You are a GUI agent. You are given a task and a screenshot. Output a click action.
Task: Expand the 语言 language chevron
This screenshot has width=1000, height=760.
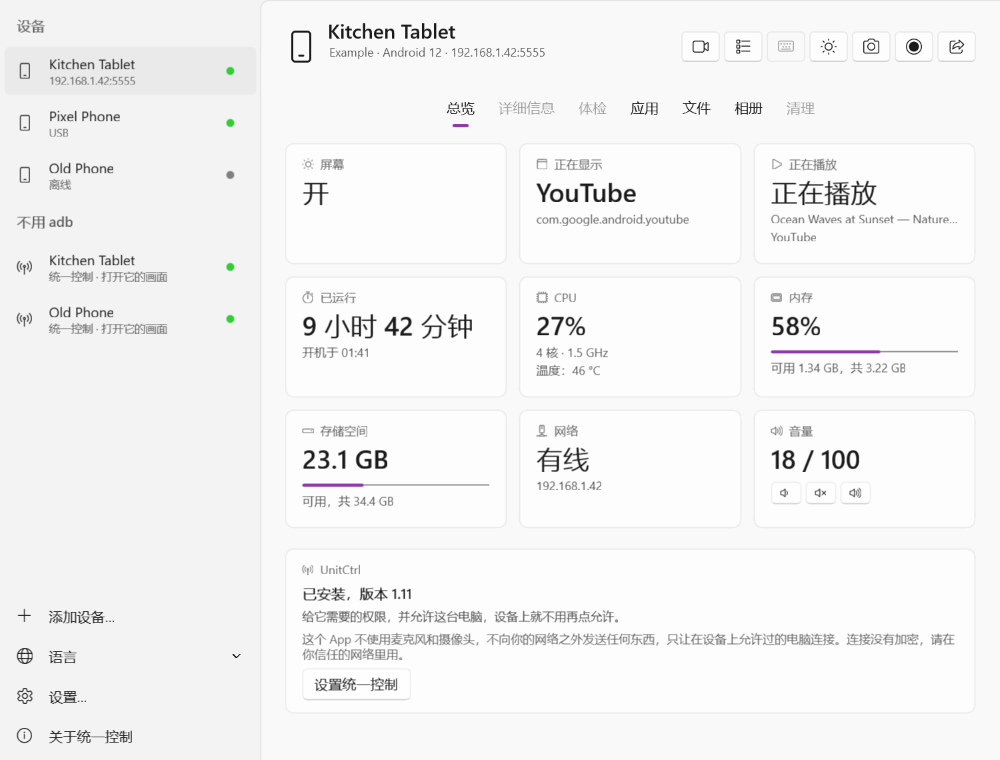tap(237, 656)
